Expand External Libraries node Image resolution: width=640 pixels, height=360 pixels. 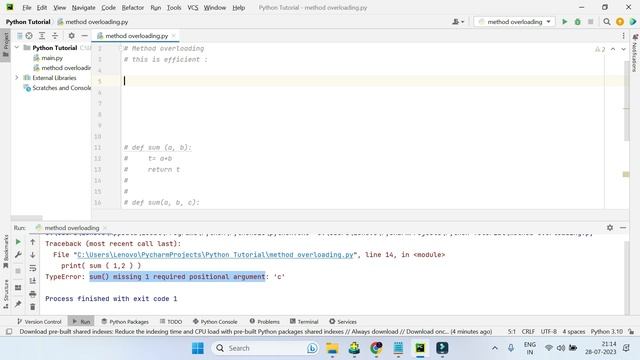click(17, 78)
